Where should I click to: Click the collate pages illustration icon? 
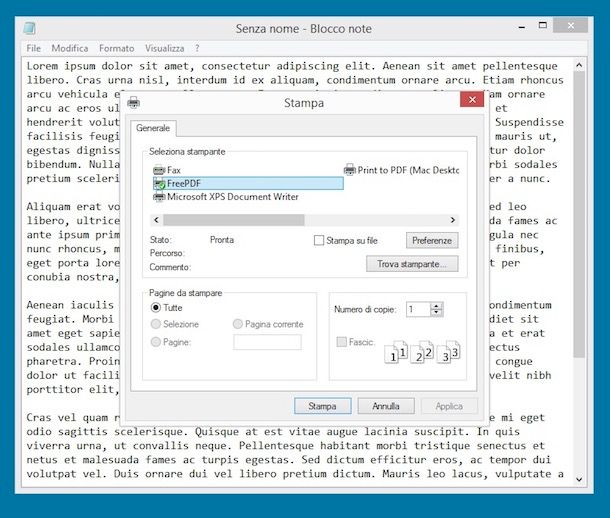click(422, 352)
